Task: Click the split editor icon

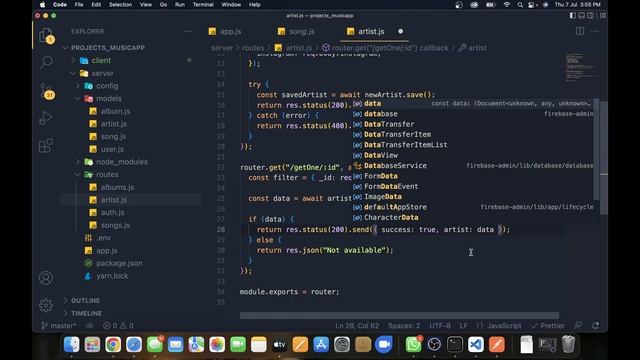Action: pos(580,31)
